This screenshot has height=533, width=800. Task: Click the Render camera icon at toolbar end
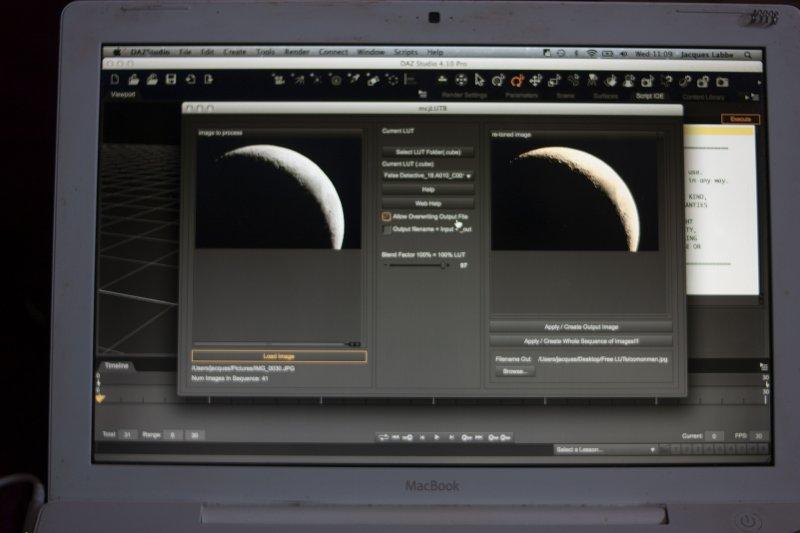(721, 82)
